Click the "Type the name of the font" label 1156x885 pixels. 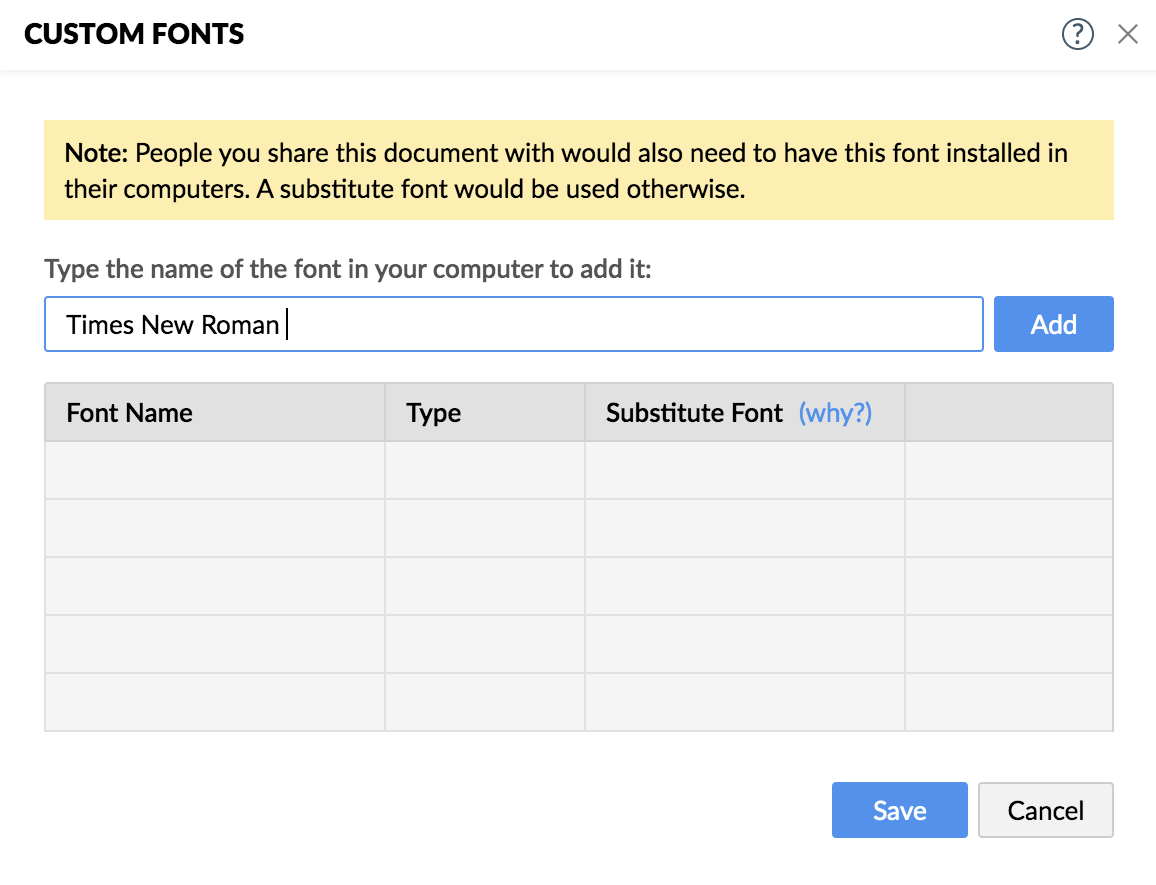[x=348, y=270]
